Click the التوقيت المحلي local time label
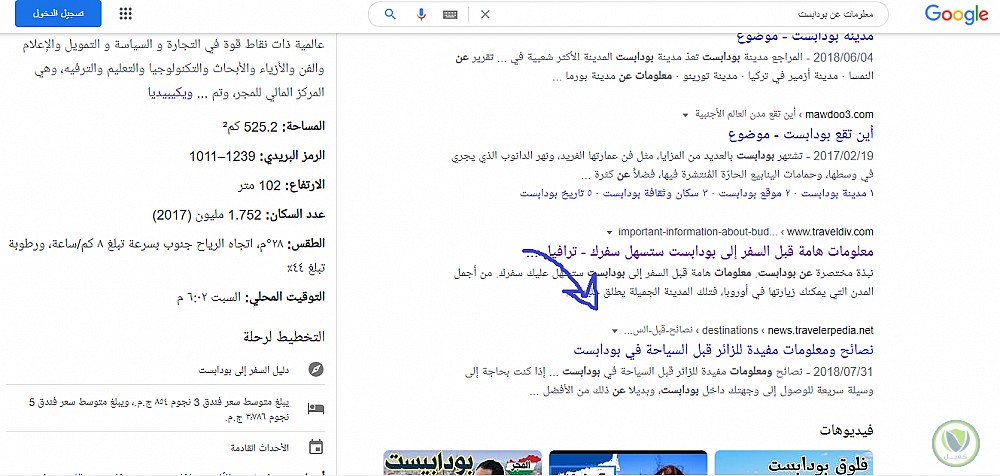1000x476 pixels. (286, 297)
